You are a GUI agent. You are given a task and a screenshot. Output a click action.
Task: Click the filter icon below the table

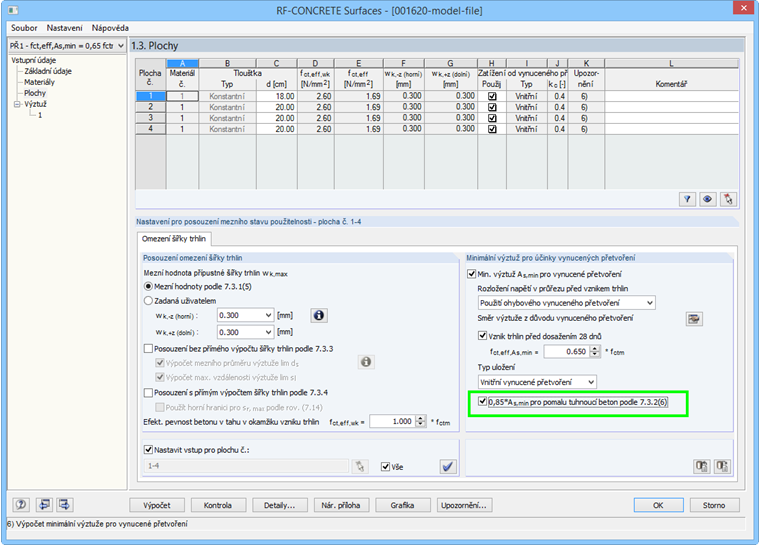(687, 199)
